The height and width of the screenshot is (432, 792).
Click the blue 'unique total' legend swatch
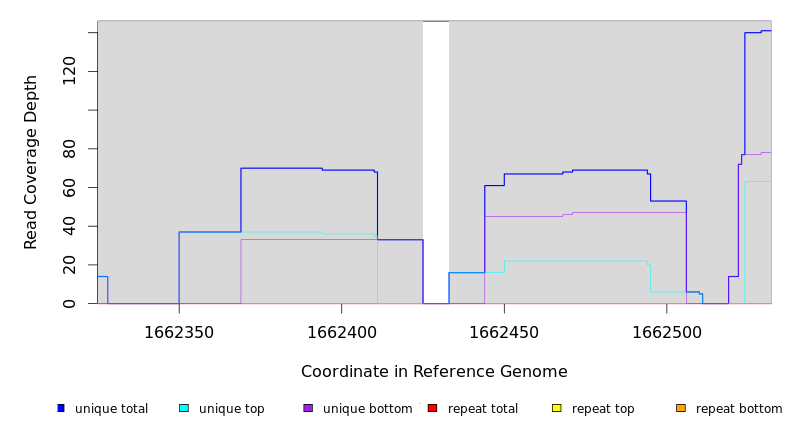[x=61, y=408]
